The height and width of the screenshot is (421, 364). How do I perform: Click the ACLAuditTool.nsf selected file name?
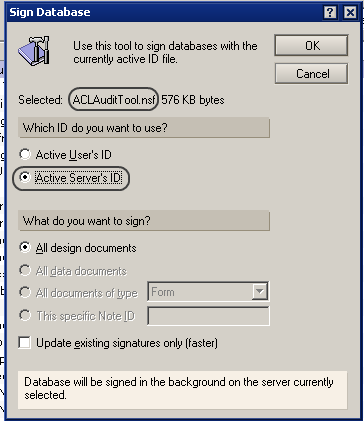tap(114, 100)
